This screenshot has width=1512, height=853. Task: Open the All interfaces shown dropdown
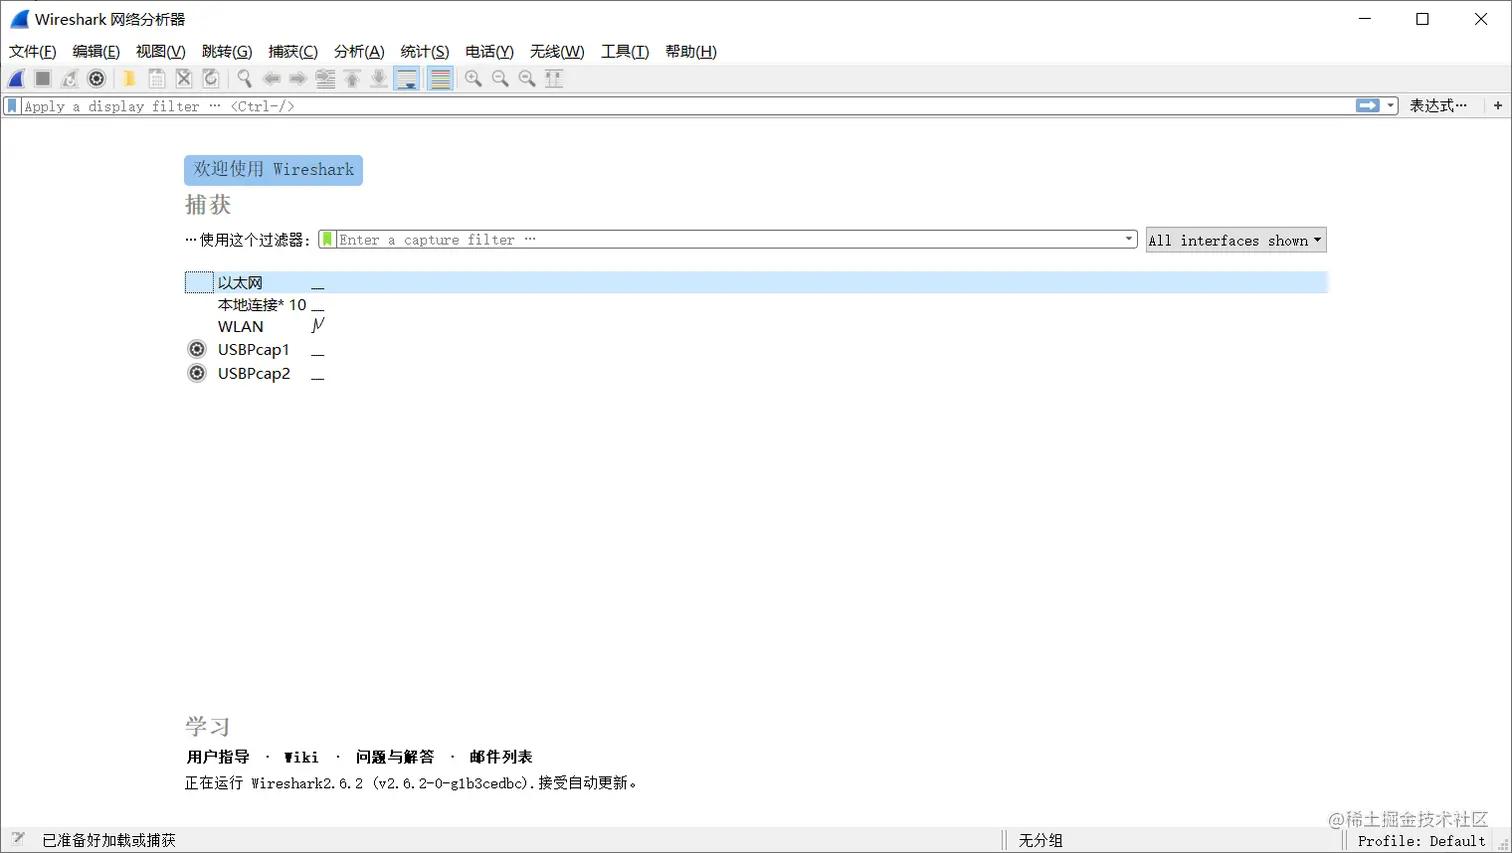[x=1236, y=240]
